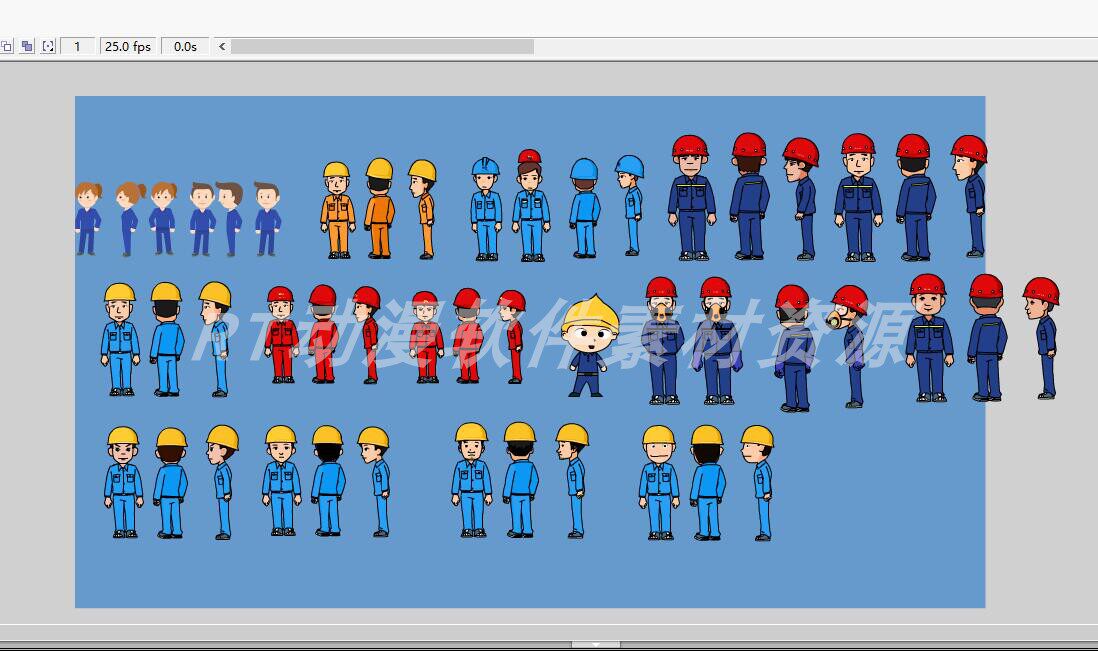
Task: Collapse the bottom panel with the arrow handle
Action: point(596,644)
